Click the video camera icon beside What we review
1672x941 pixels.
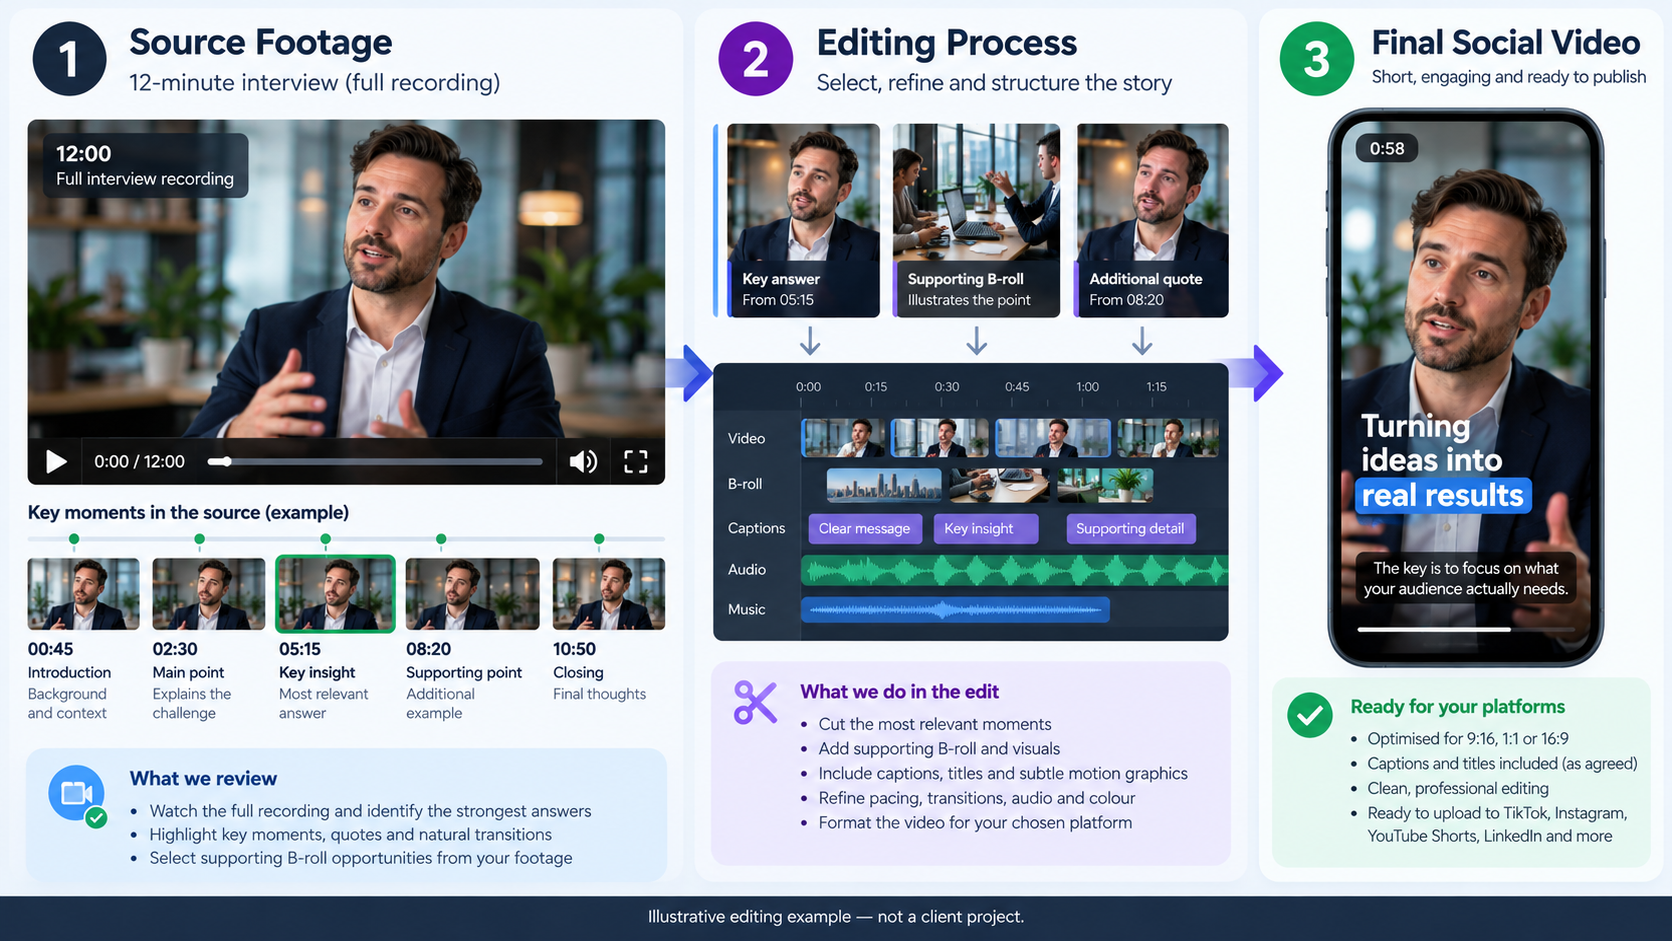[x=77, y=794]
